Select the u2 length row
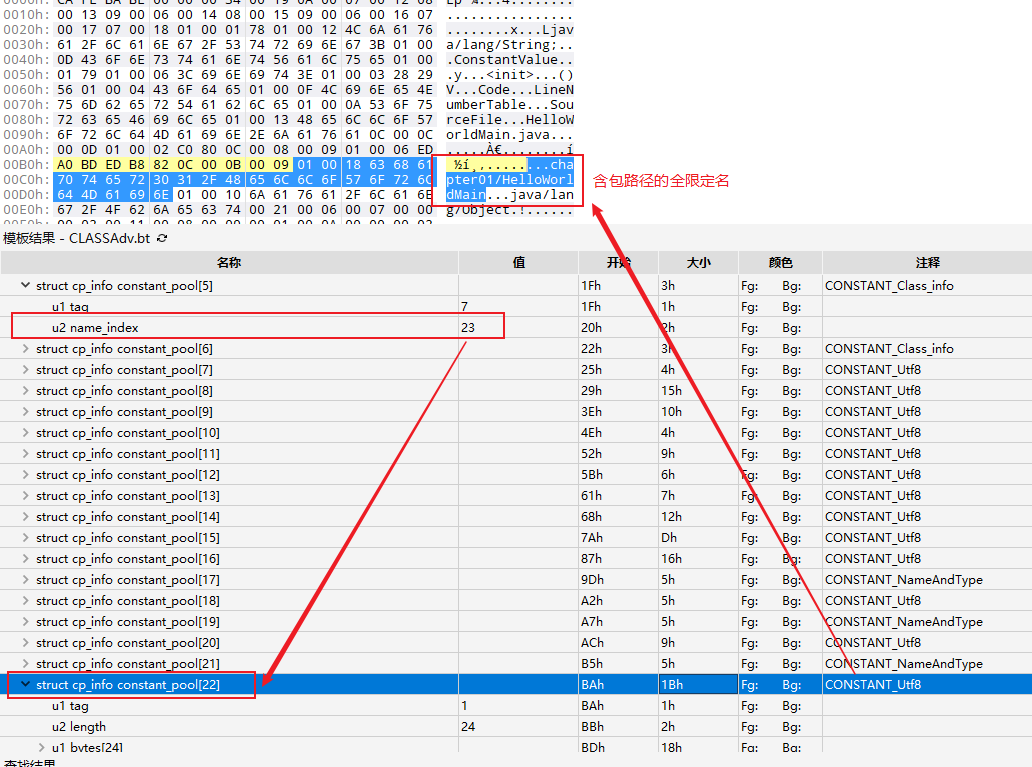This screenshot has width=1032, height=767. point(78,727)
